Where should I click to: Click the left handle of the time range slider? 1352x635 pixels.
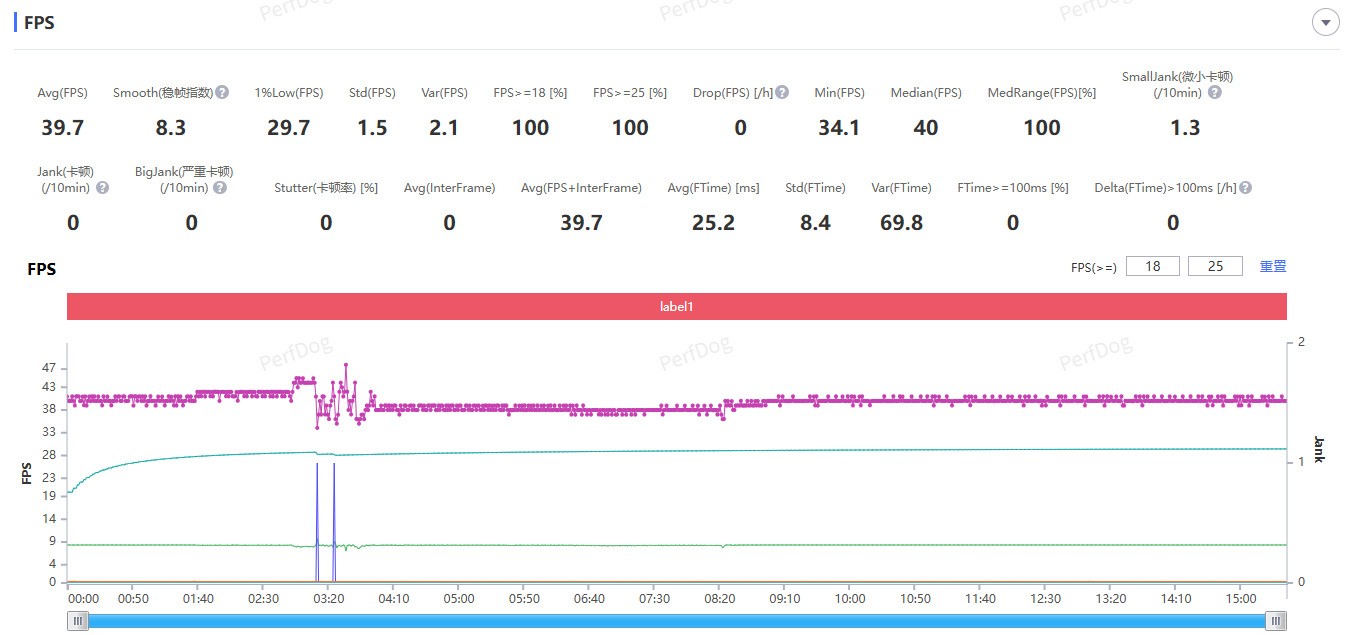point(78,621)
